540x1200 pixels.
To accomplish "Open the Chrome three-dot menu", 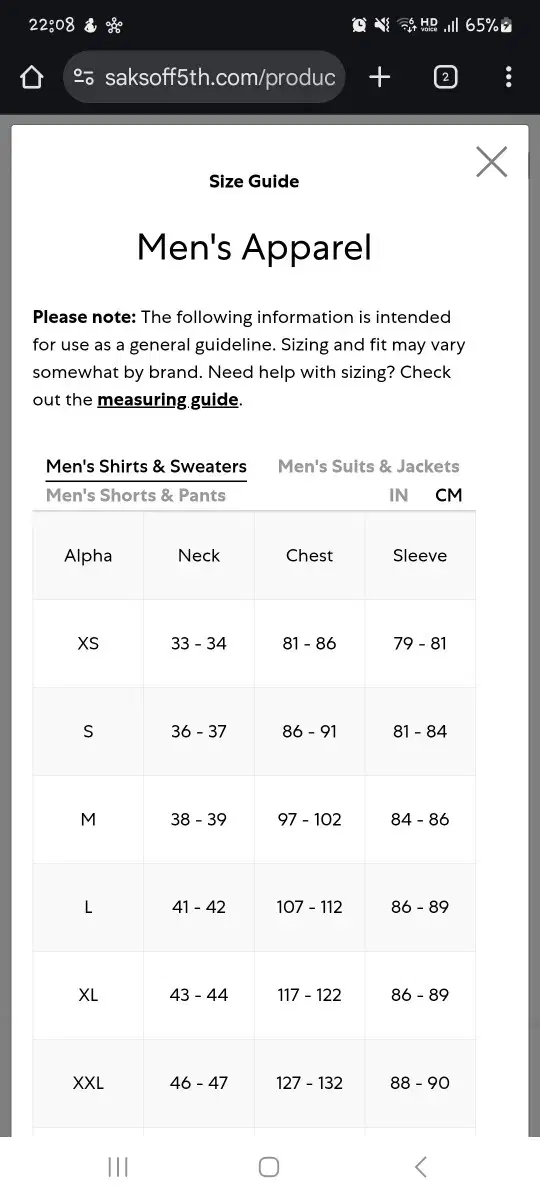I will pyautogui.click(x=509, y=77).
